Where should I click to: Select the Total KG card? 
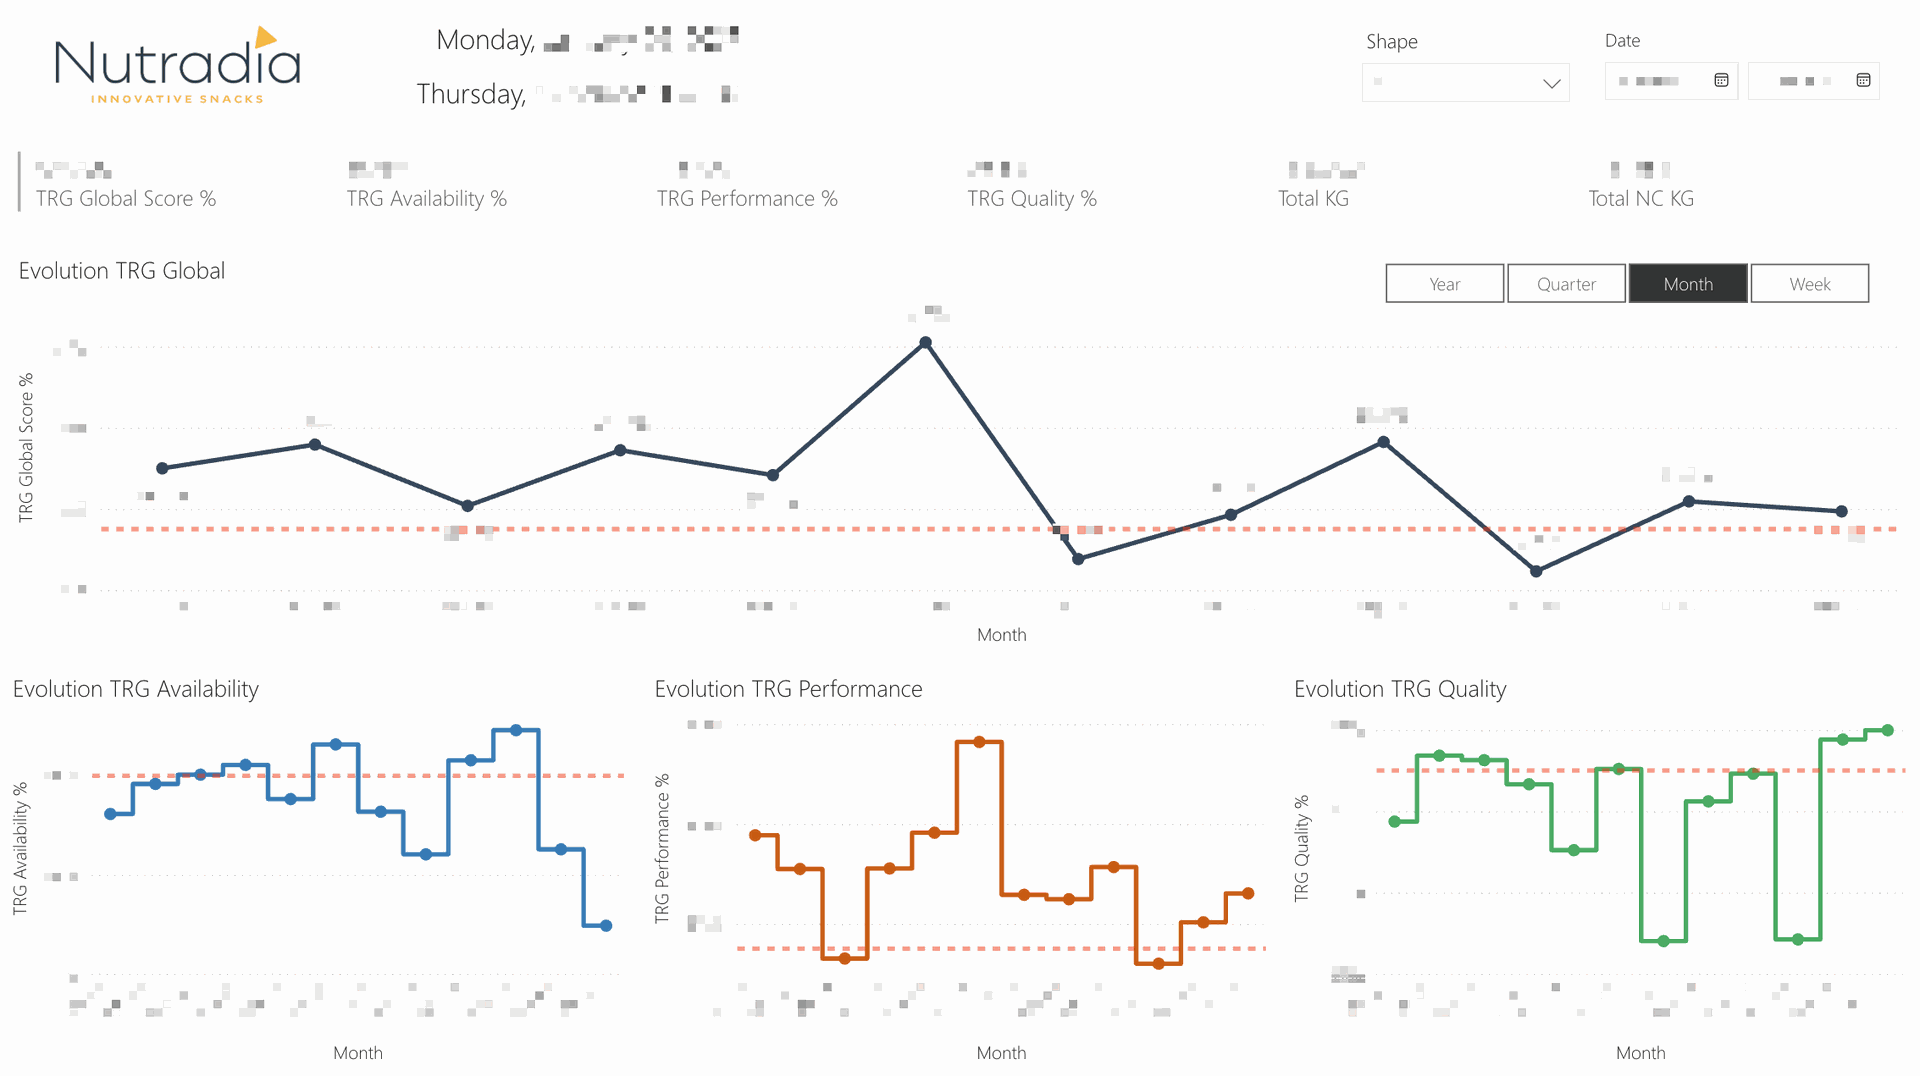point(1313,183)
